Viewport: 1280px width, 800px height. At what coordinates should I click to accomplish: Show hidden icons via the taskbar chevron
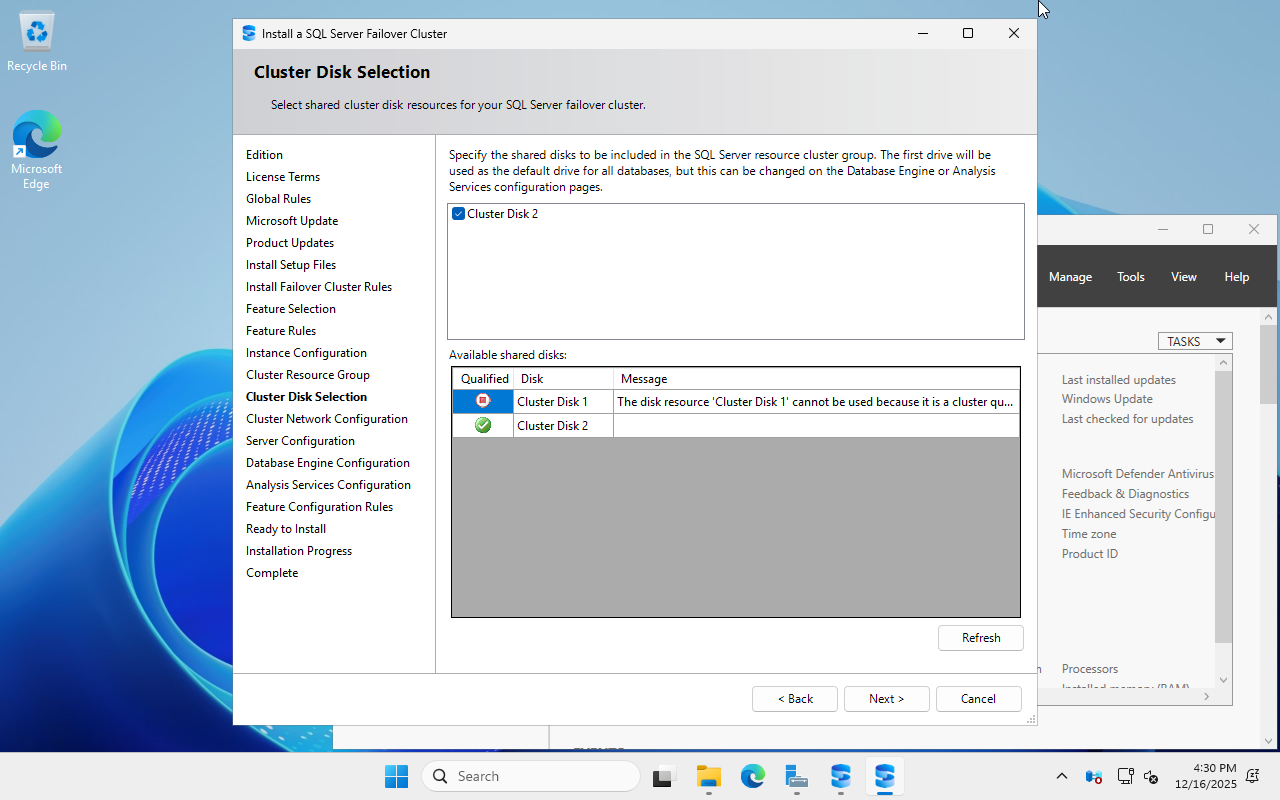pos(1061,776)
